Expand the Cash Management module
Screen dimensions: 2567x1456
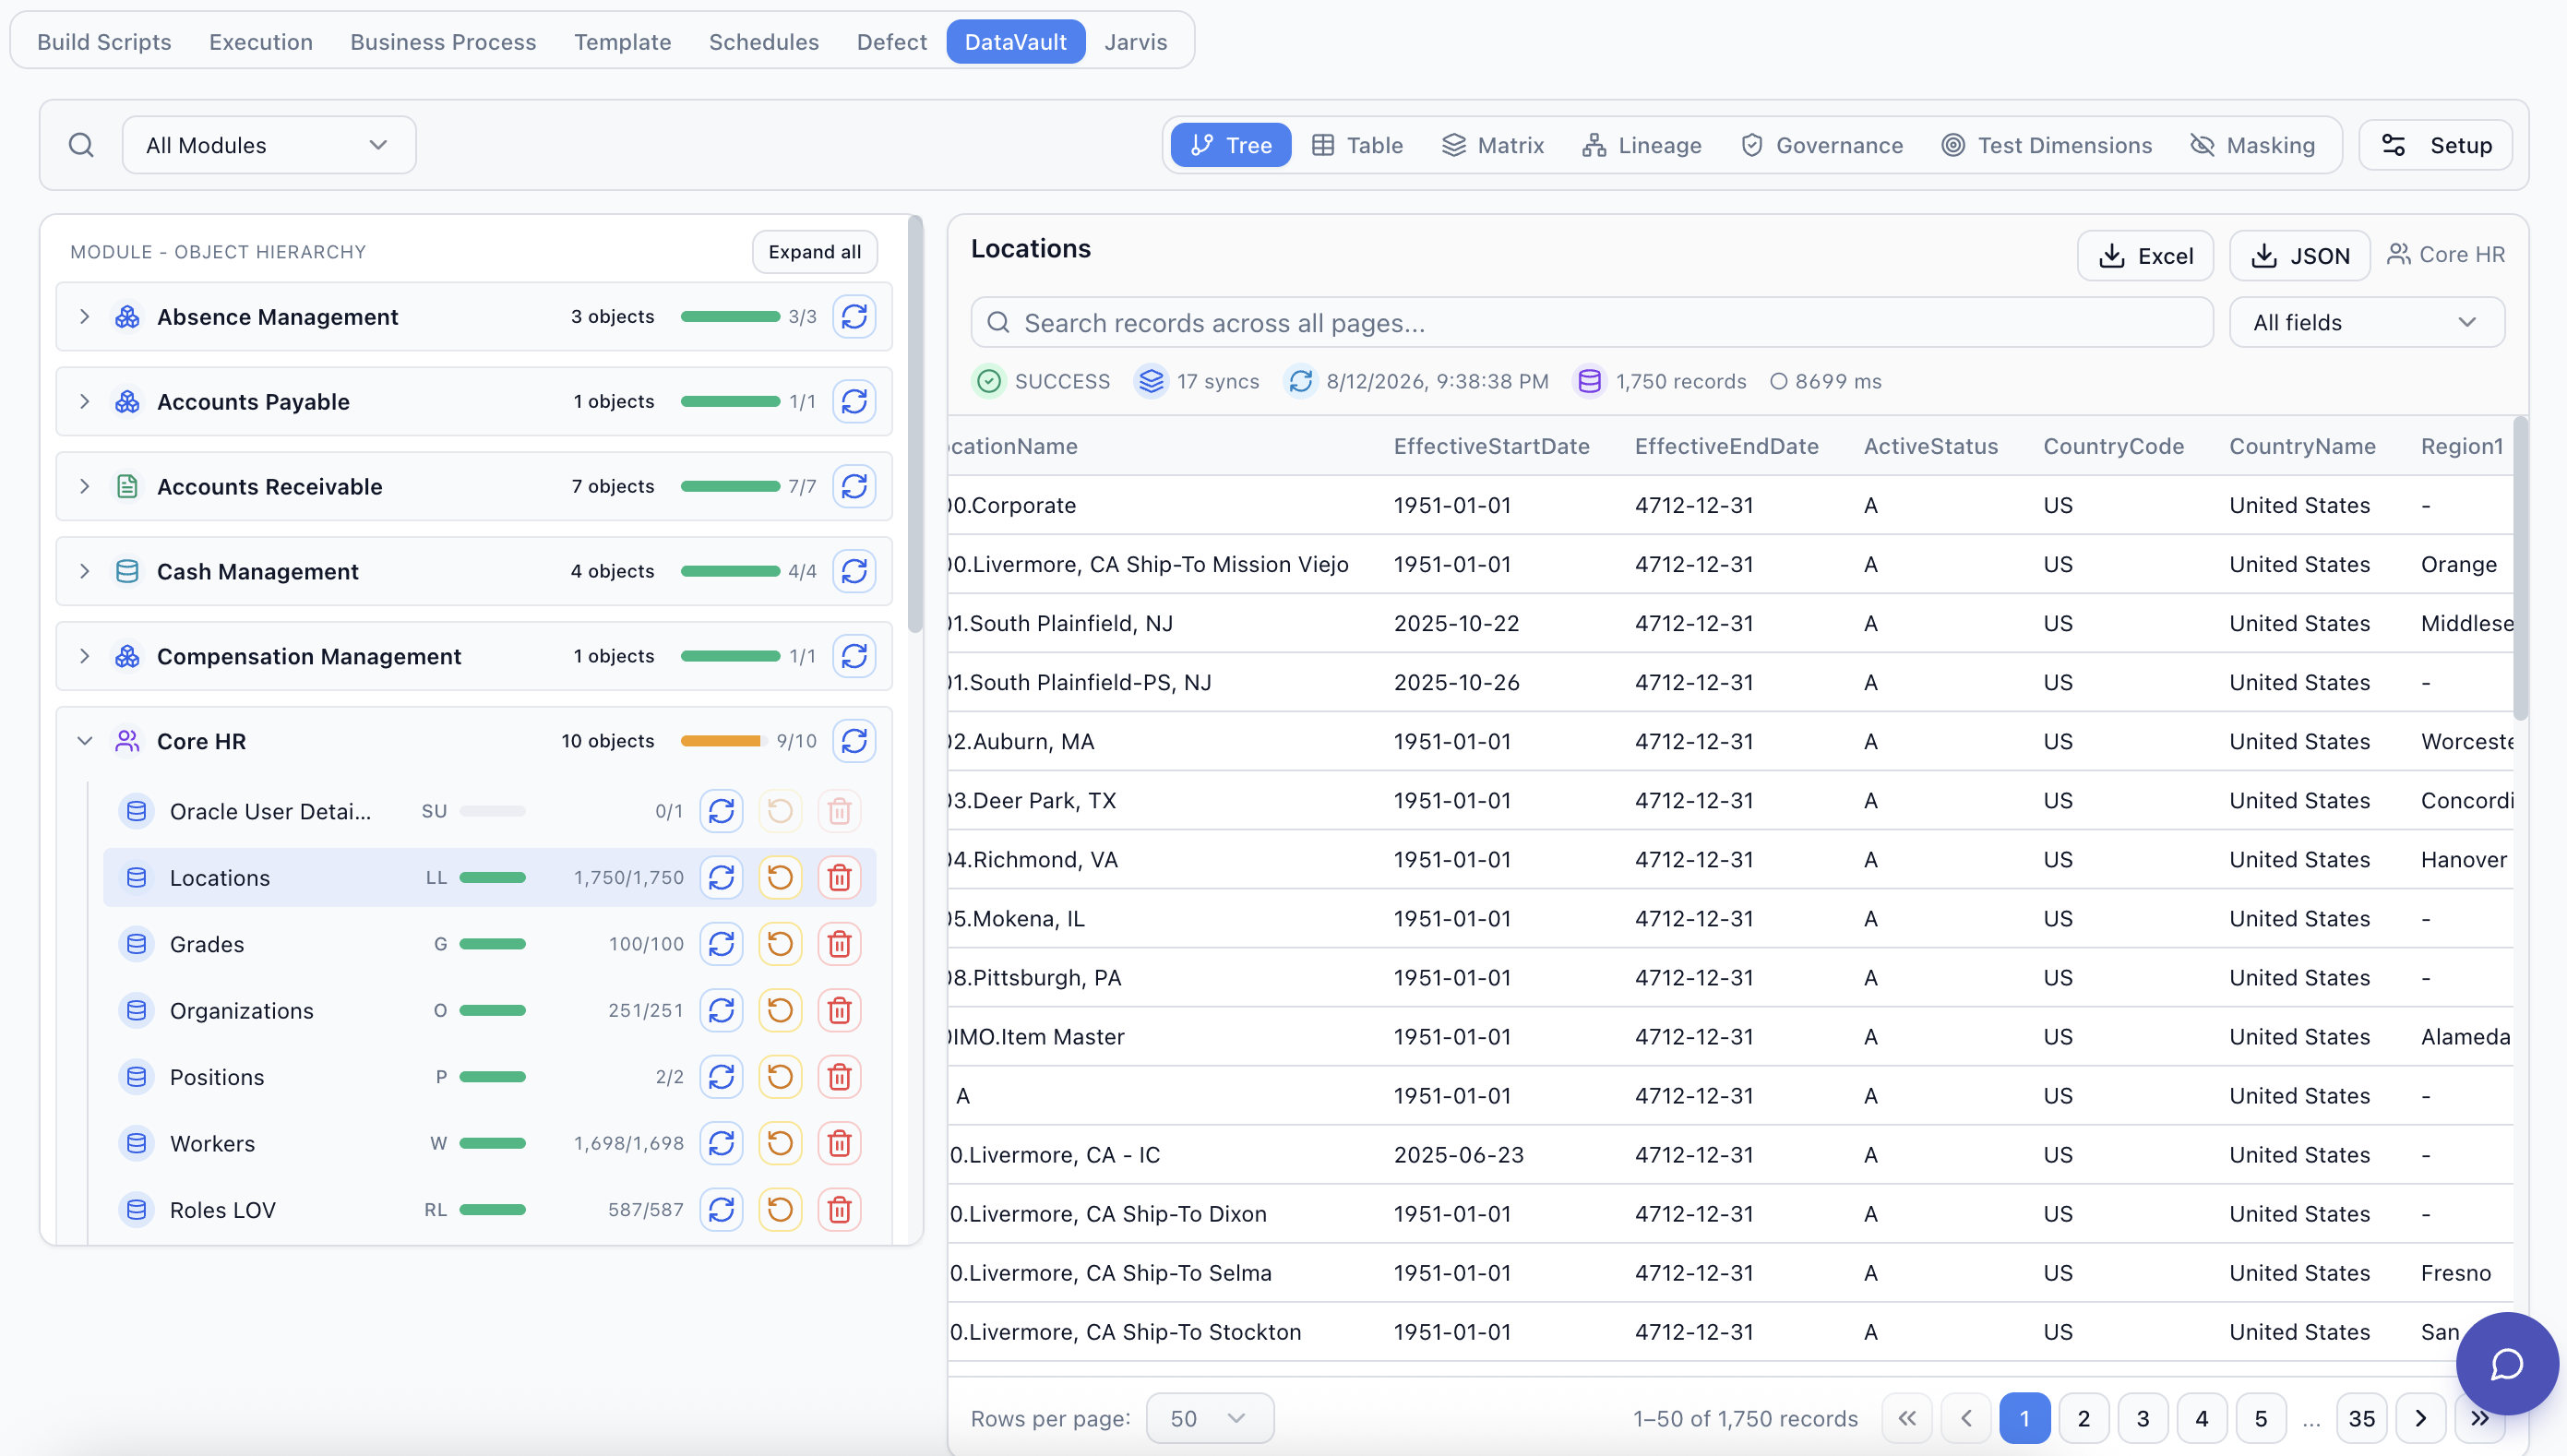click(x=84, y=572)
